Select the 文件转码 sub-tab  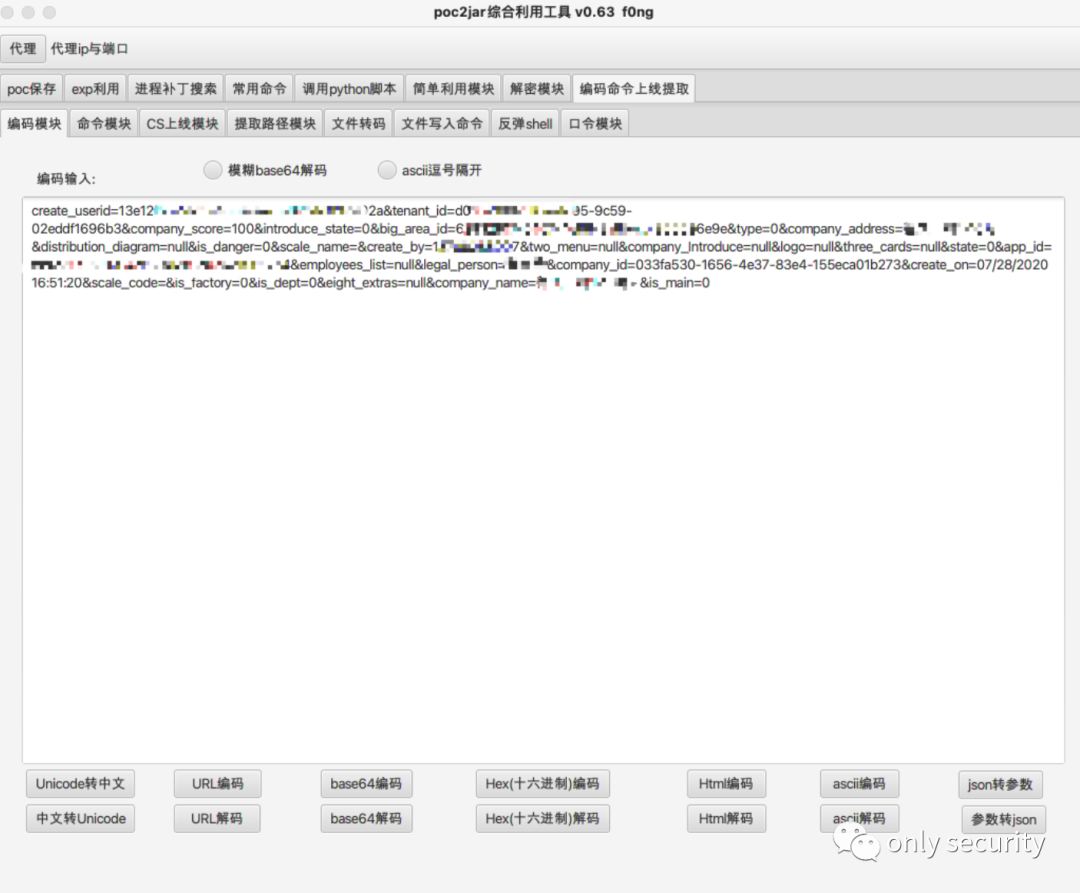(x=358, y=124)
